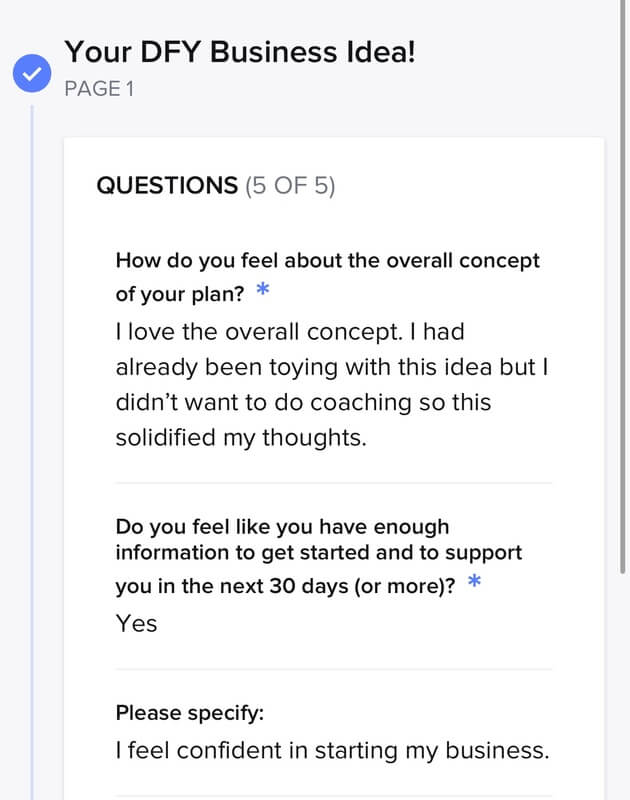Select the check mark inside the blue circle
Image resolution: width=630 pixels, height=800 pixels.
[32, 72]
